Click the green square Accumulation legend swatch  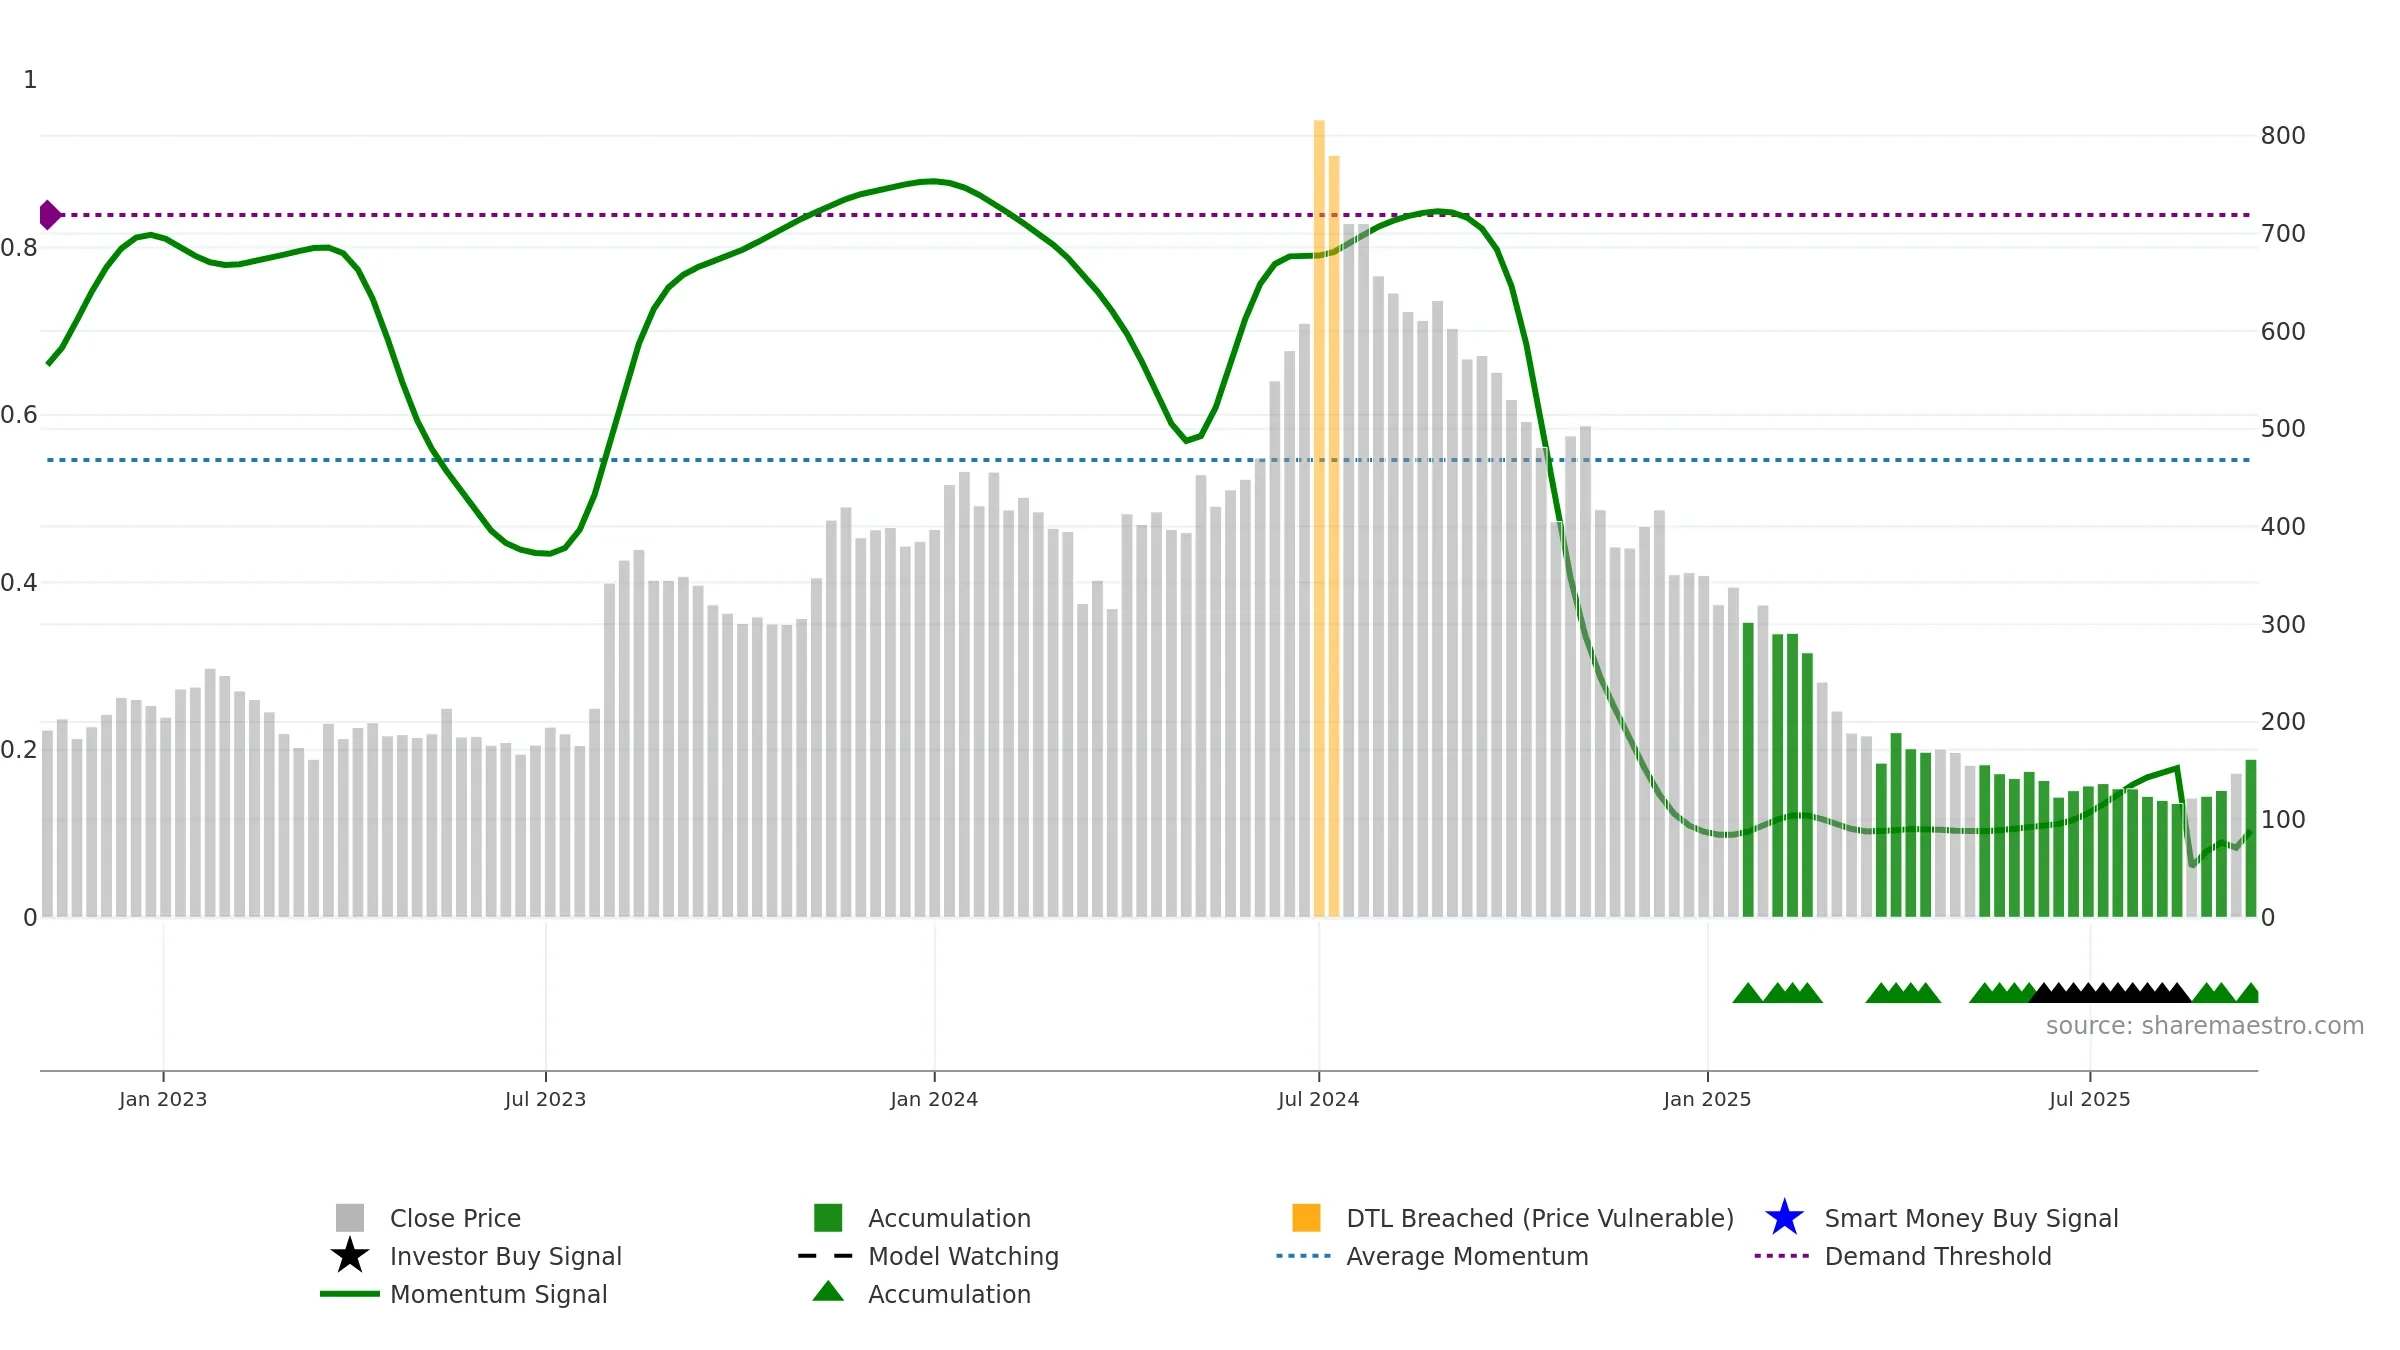point(828,1218)
